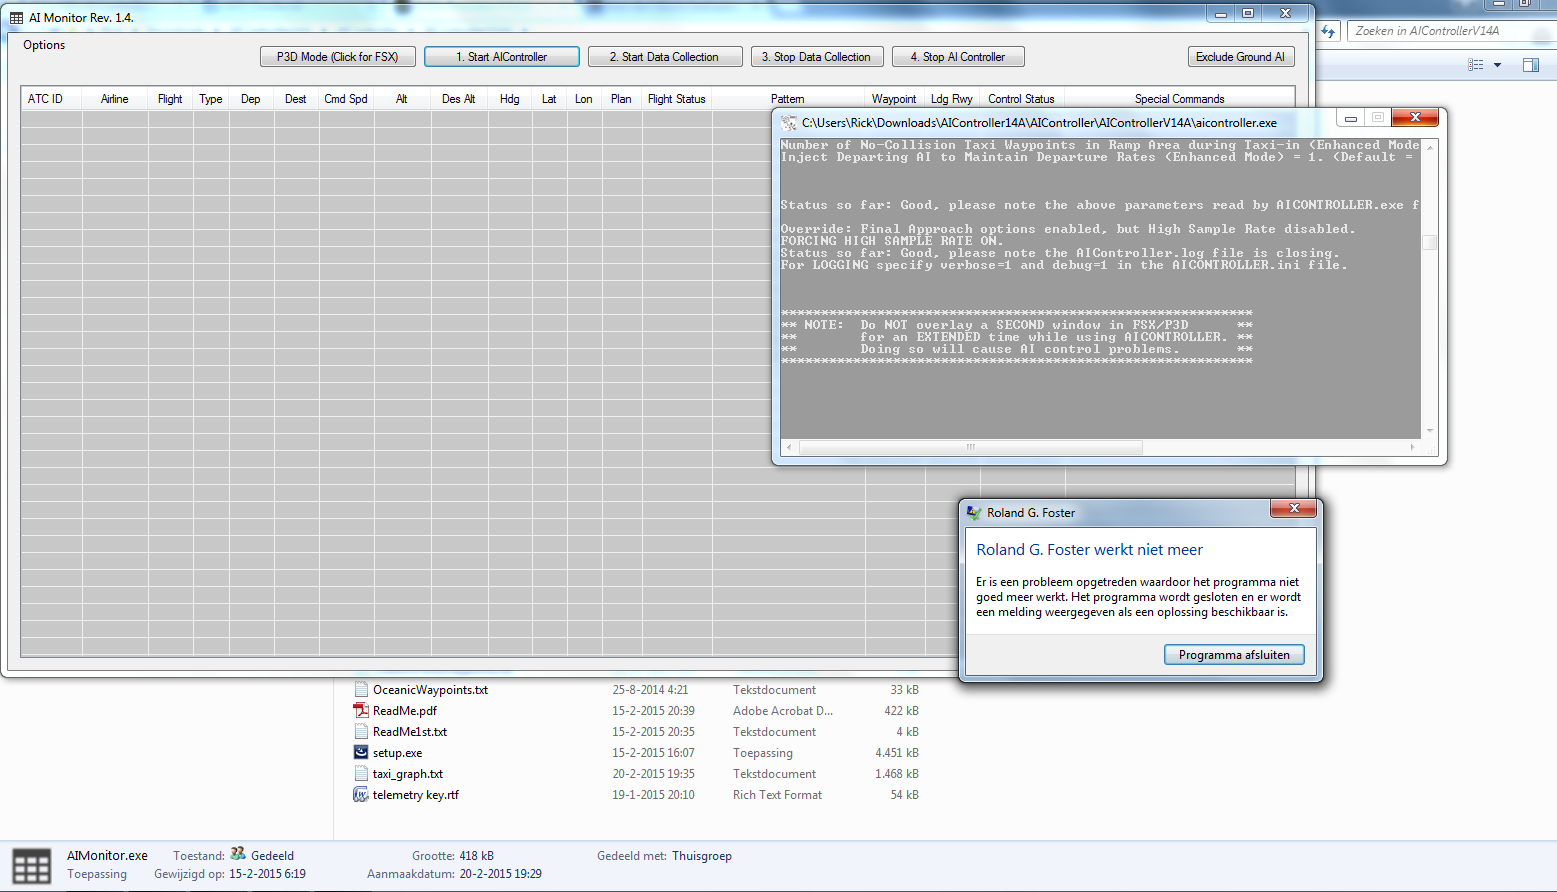This screenshot has height=892, width=1557.
Task: Click the ReadMe1st.txt document icon
Action: [x=361, y=732]
